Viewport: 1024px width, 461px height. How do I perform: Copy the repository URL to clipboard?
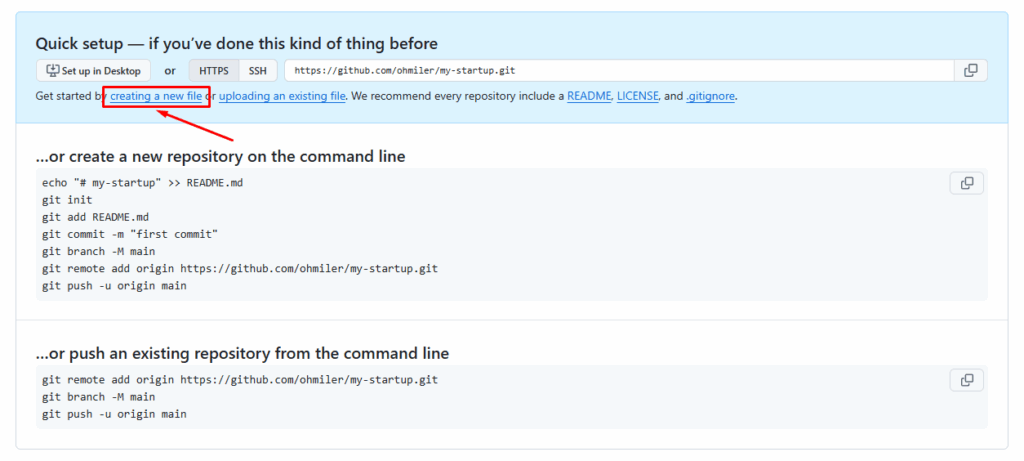(970, 70)
